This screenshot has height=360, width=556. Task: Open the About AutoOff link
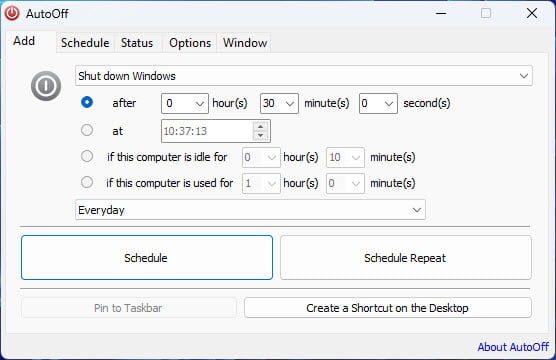pos(513,347)
